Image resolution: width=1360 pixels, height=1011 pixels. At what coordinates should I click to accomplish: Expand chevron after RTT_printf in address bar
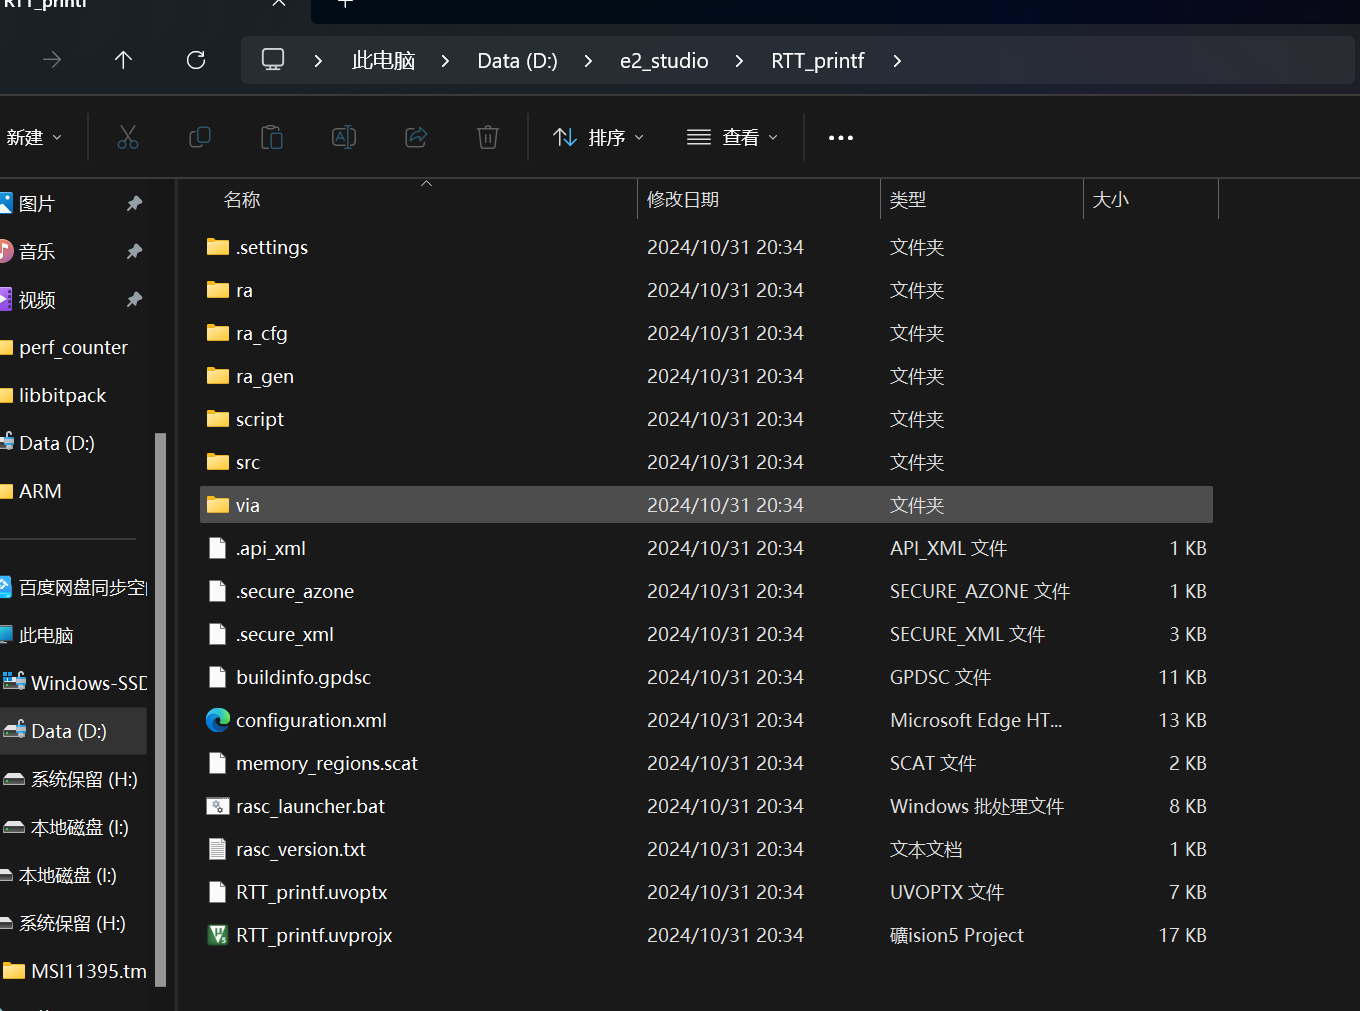pos(897,61)
